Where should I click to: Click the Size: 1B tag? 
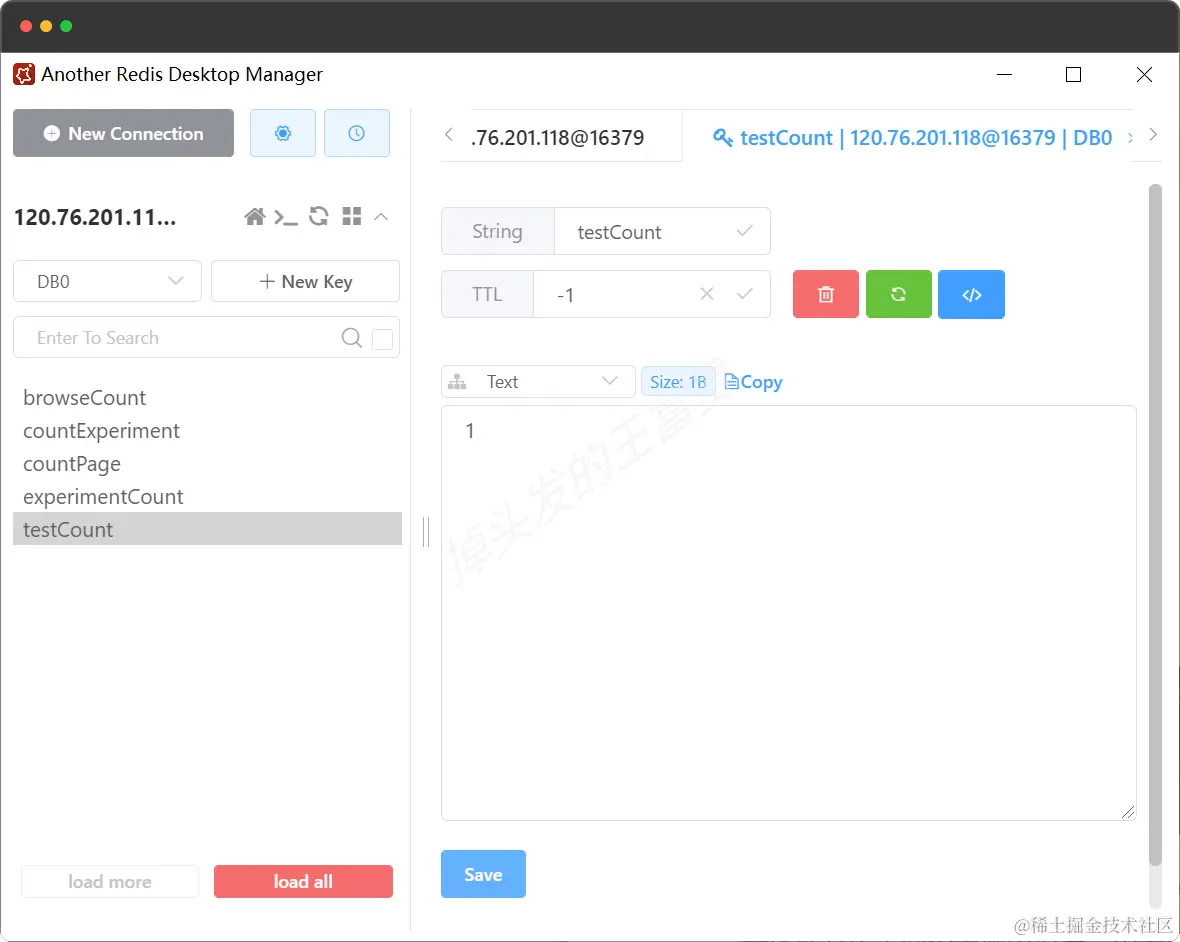pos(678,381)
